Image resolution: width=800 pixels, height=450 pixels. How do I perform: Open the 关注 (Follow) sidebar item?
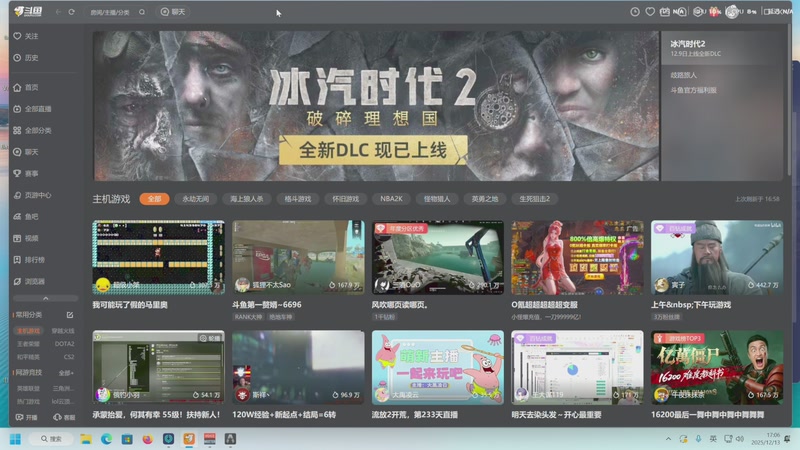point(26,36)
